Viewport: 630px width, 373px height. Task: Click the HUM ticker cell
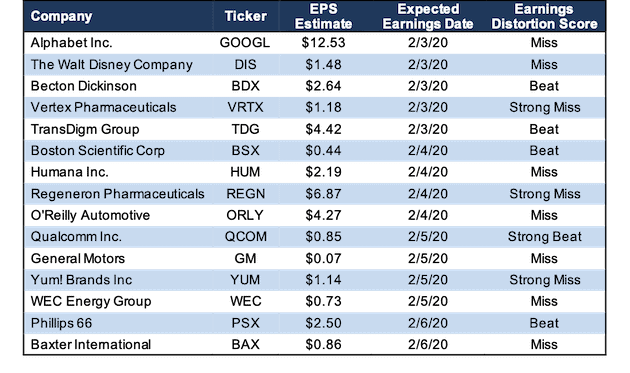[245, 172]
